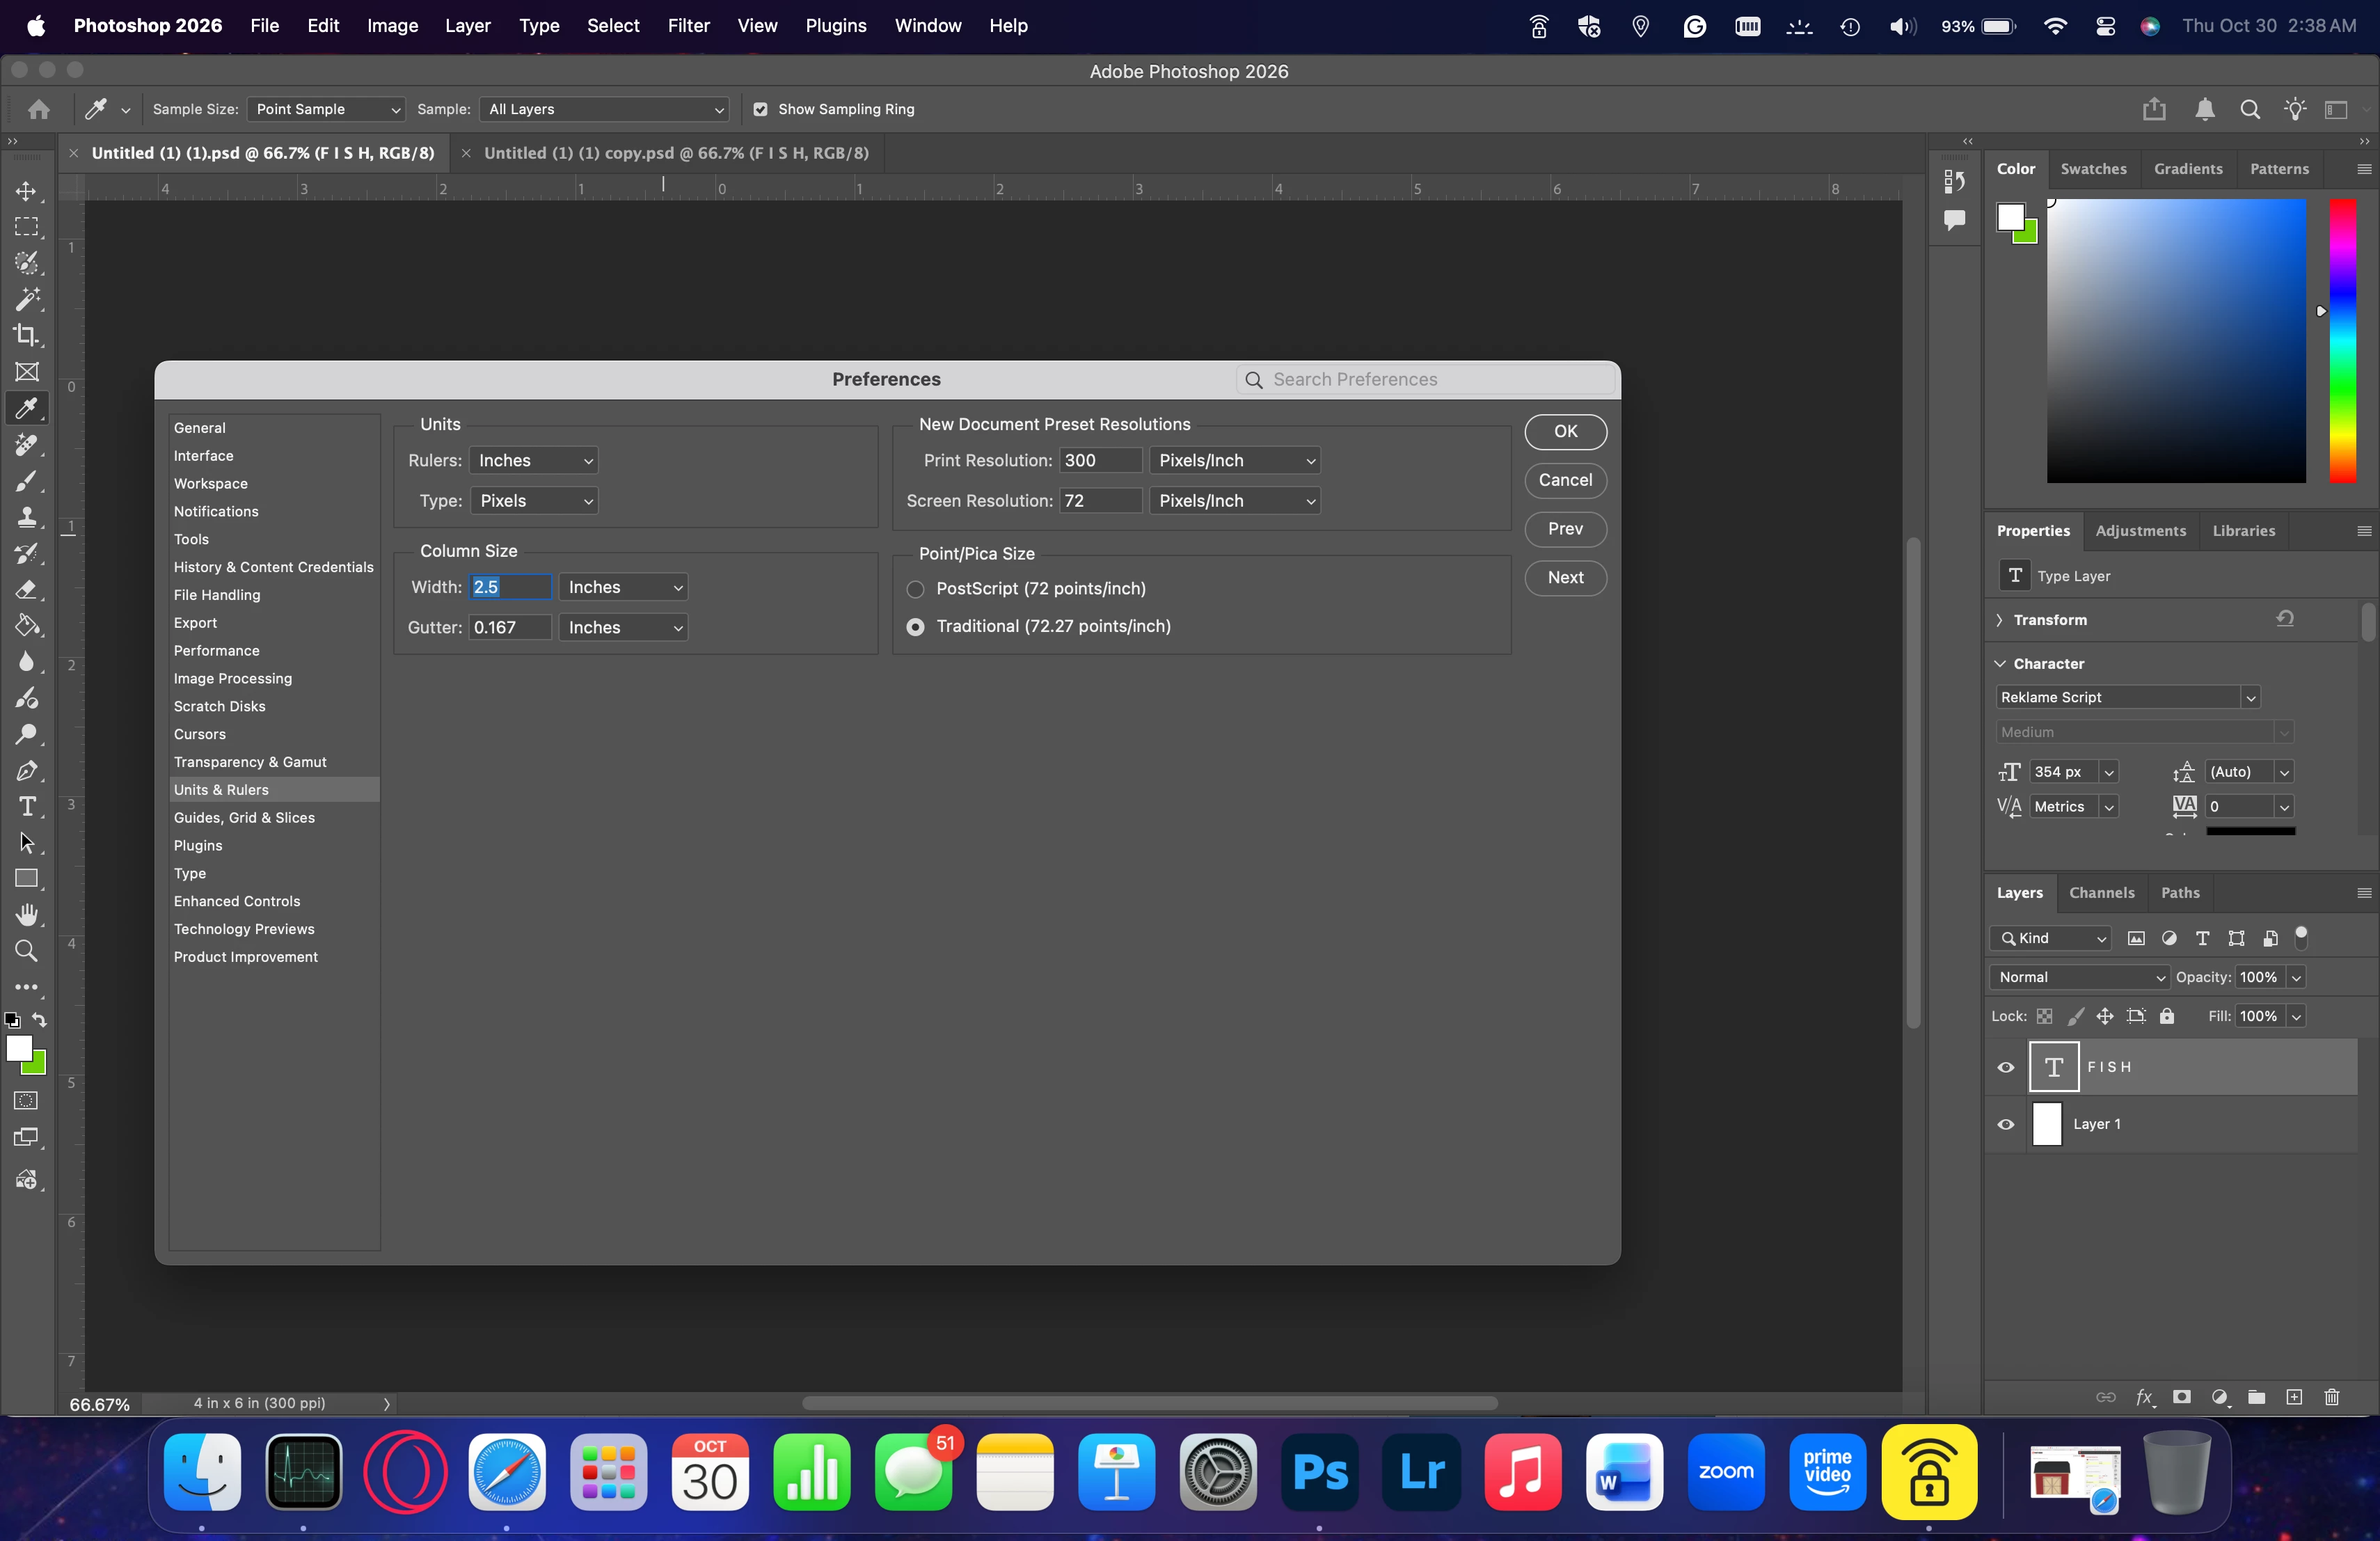Select the Zoom tool in toolbar

tap(27, 951)
